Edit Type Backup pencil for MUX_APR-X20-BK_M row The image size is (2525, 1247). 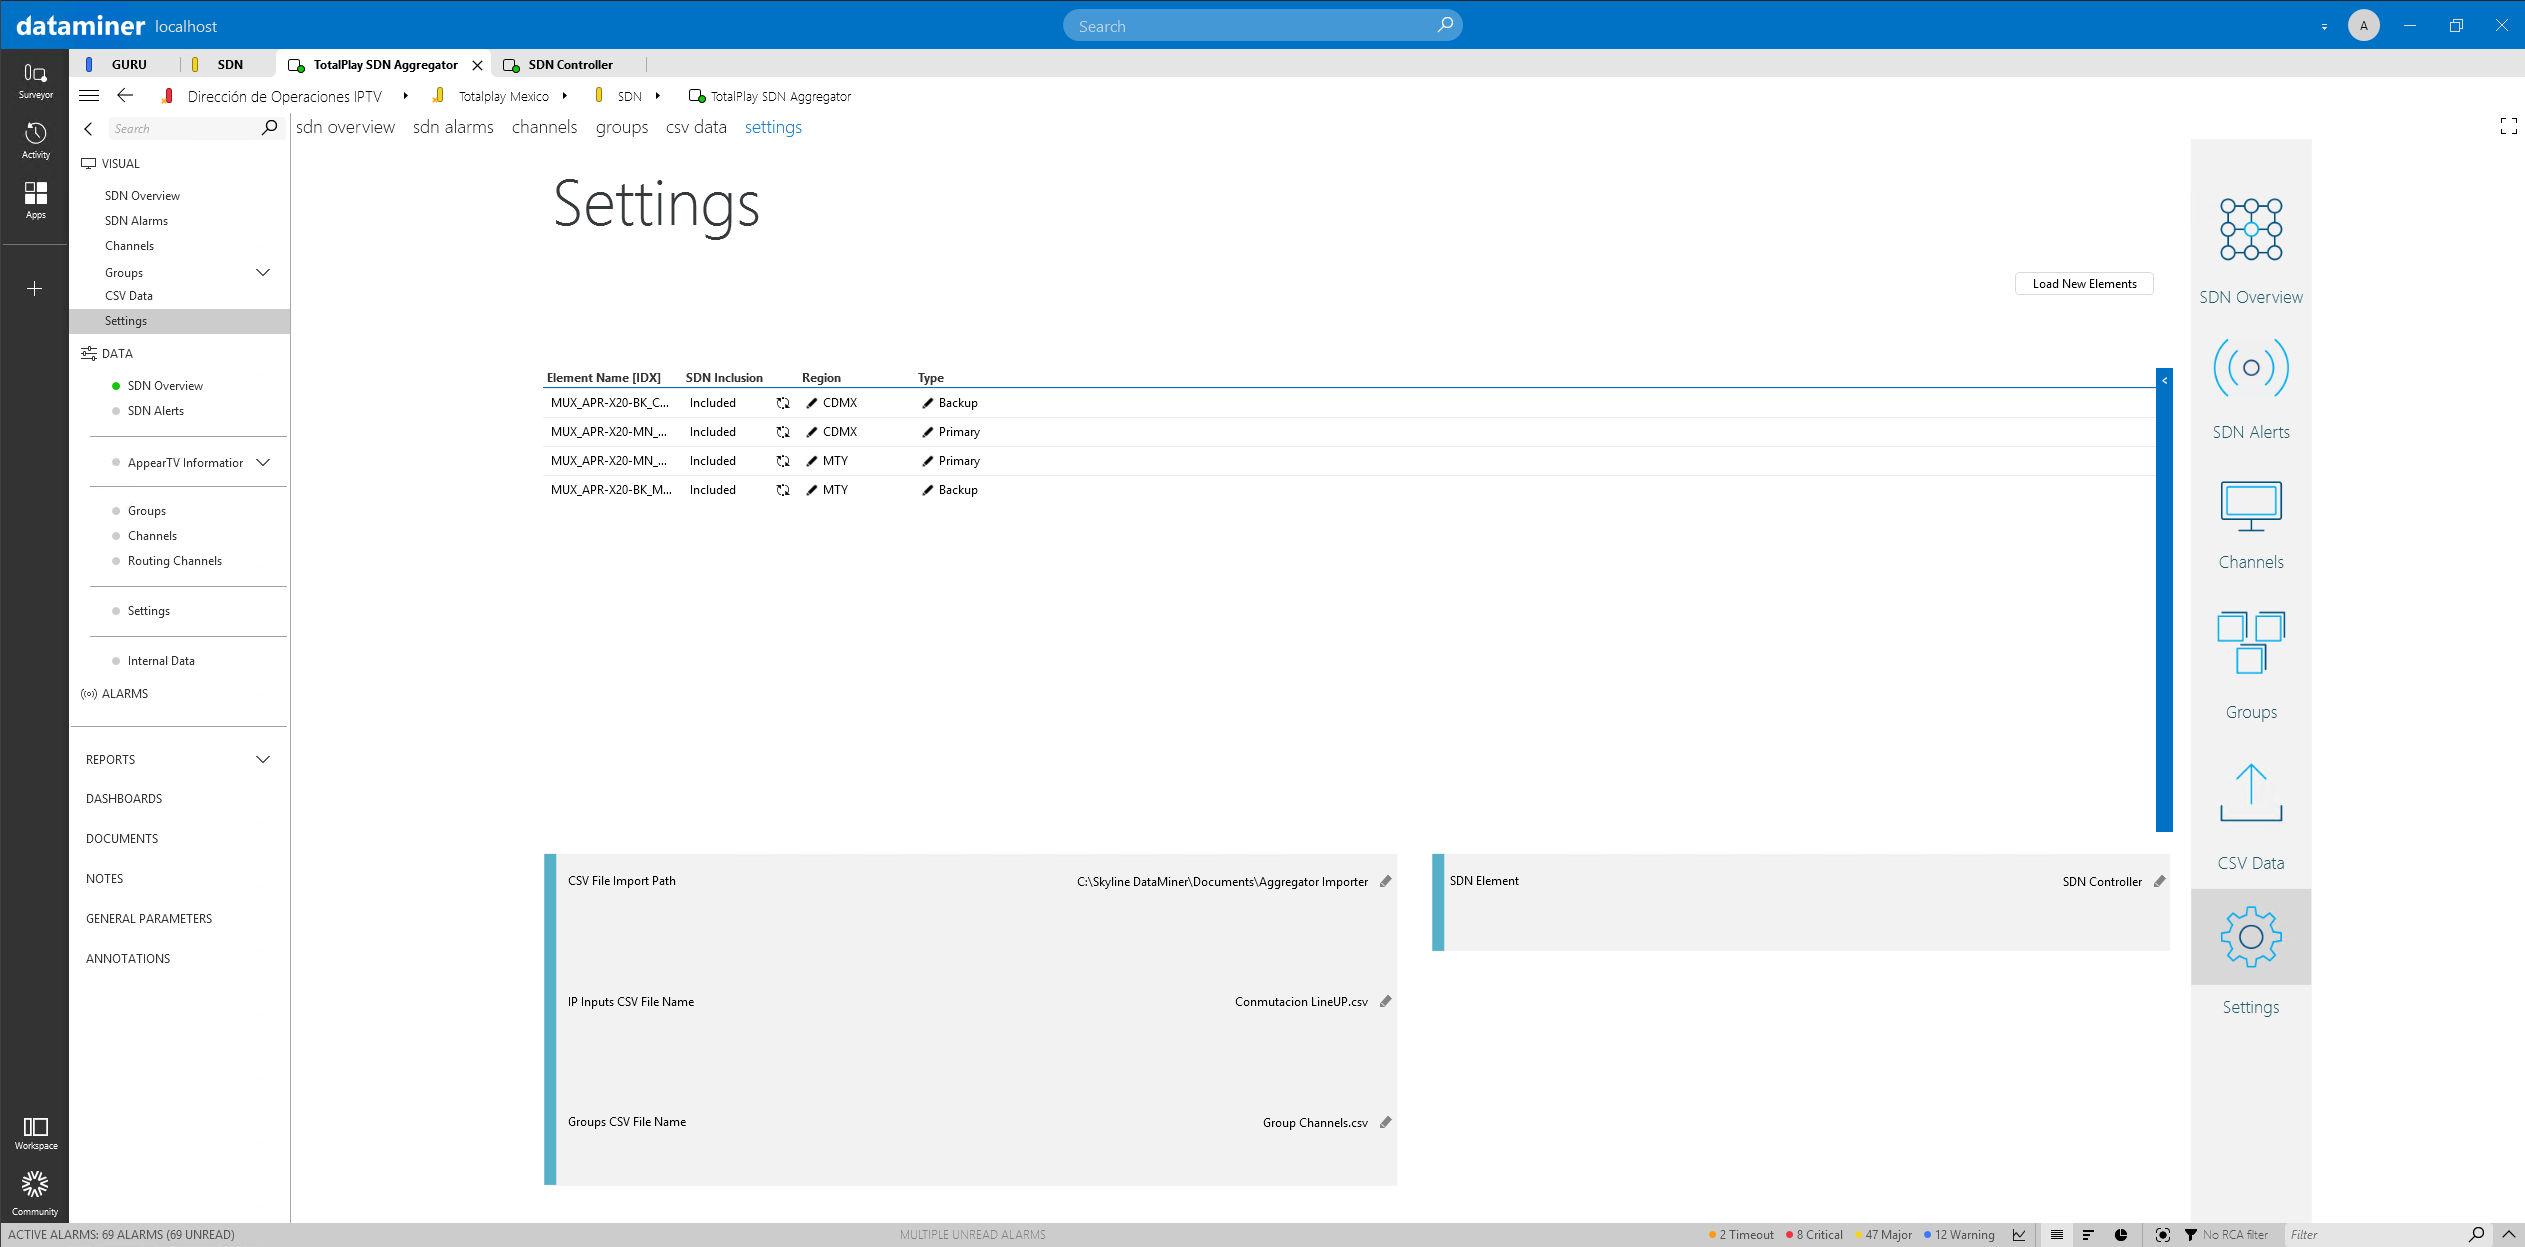(928, 490)
